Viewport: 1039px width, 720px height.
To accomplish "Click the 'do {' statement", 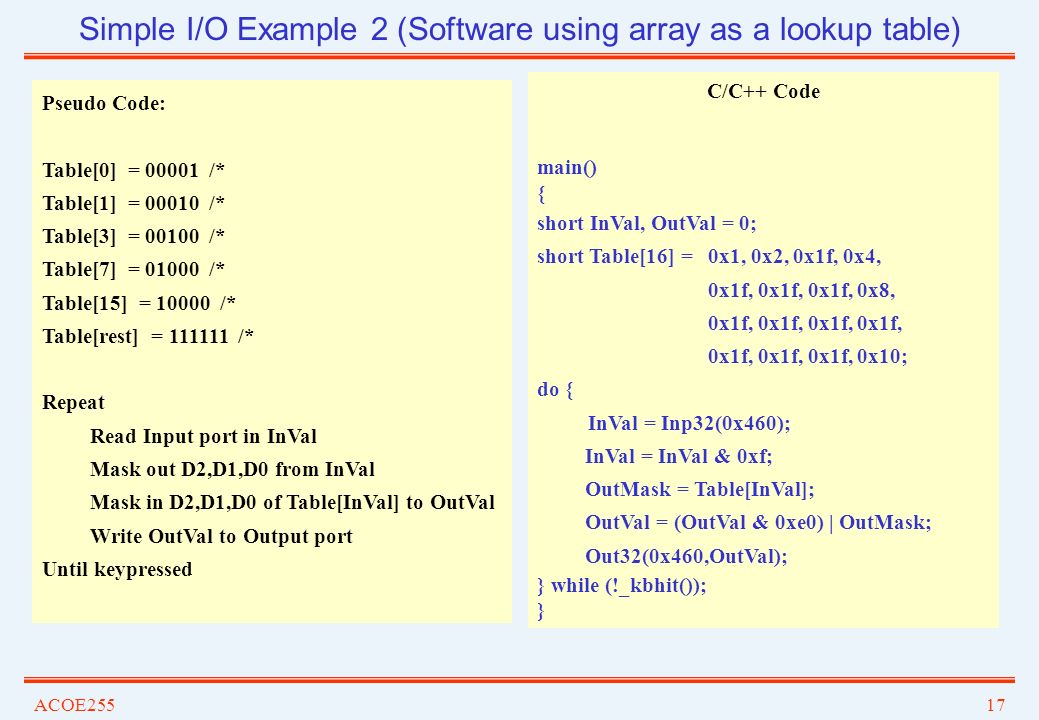I will 555,389.
